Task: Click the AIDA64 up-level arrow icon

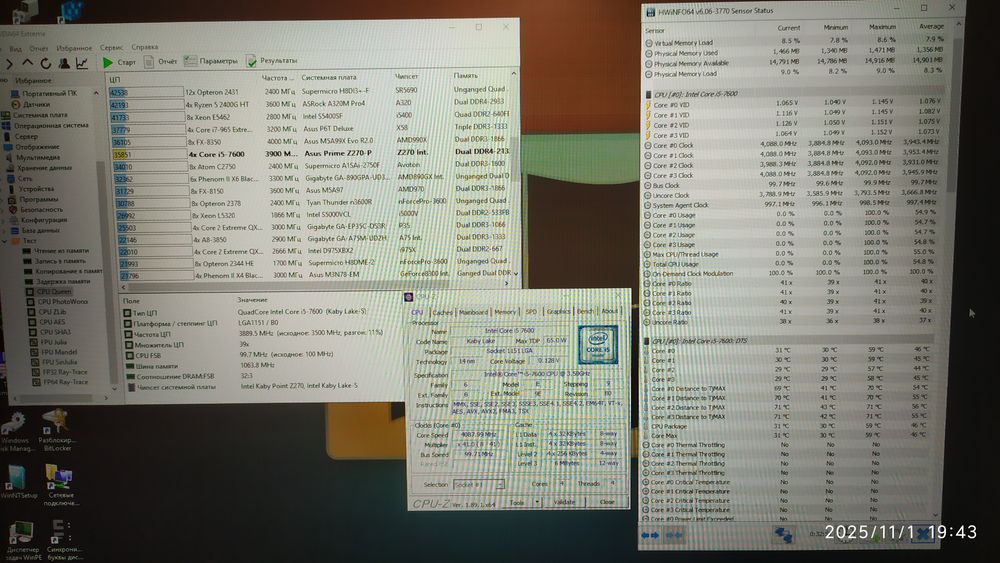Action: (27, 63)
